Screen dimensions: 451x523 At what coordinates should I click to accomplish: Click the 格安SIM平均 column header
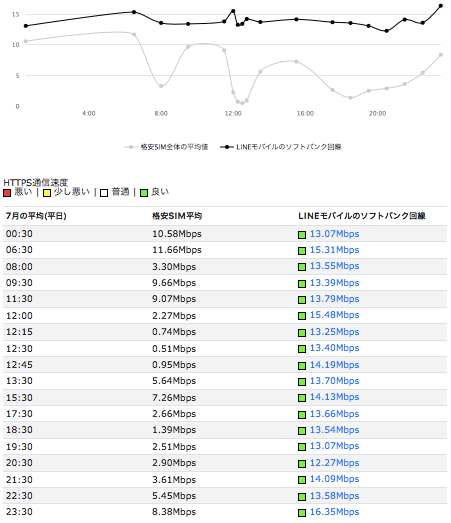177,216
